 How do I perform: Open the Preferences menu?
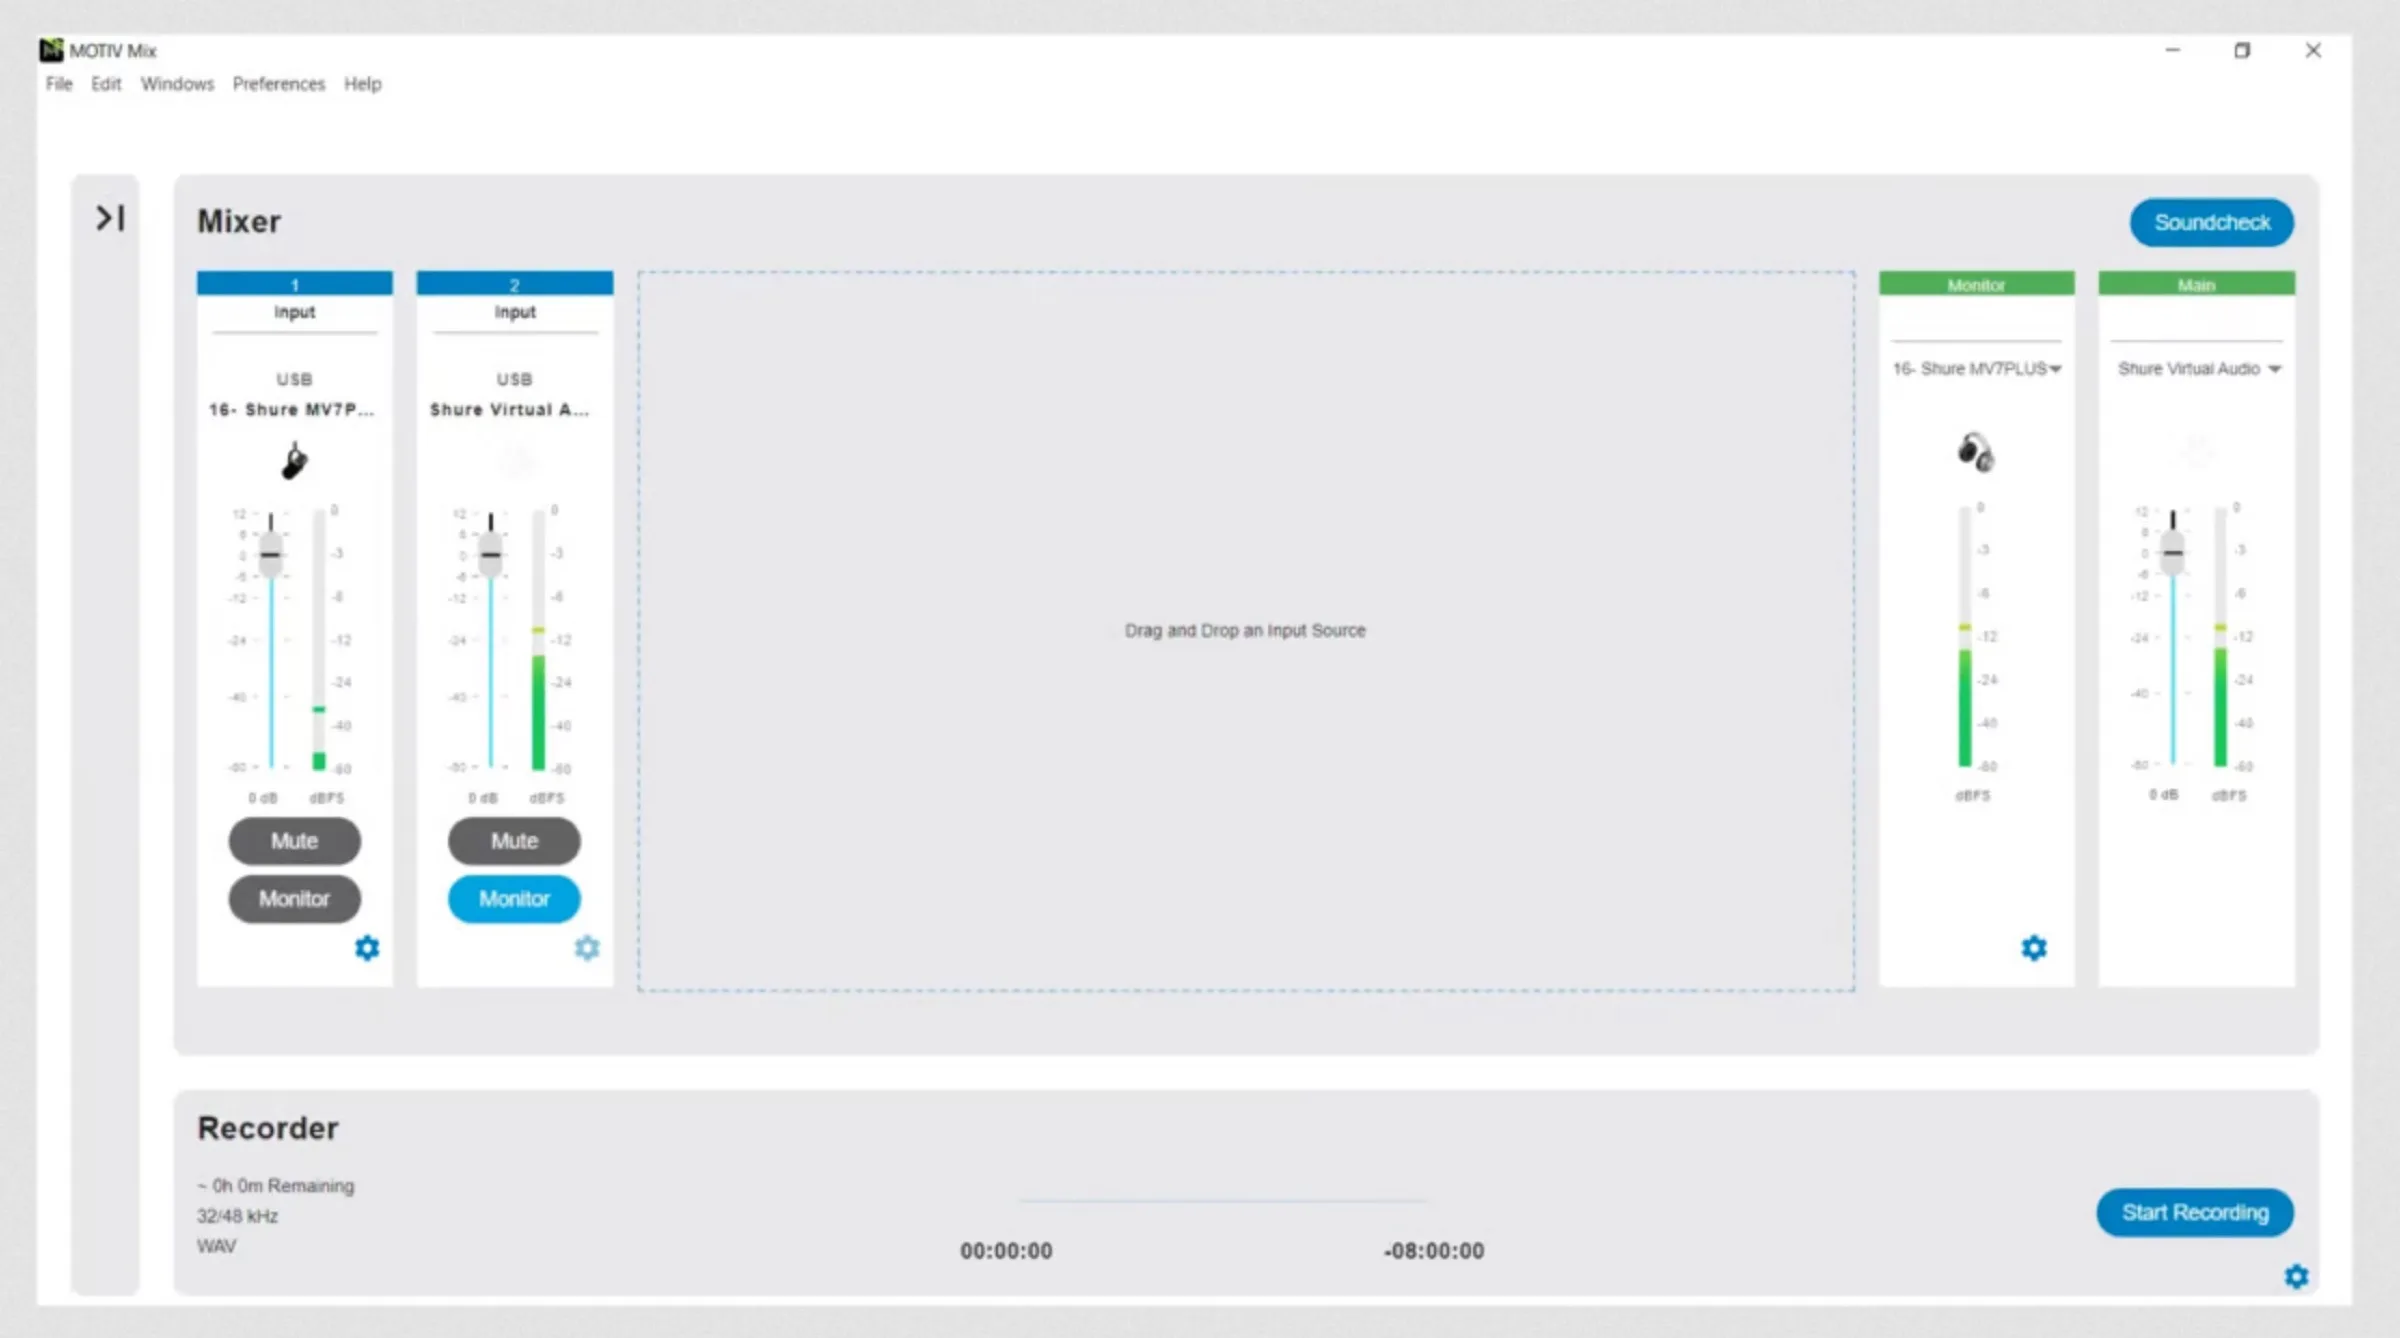coord(278,84)
